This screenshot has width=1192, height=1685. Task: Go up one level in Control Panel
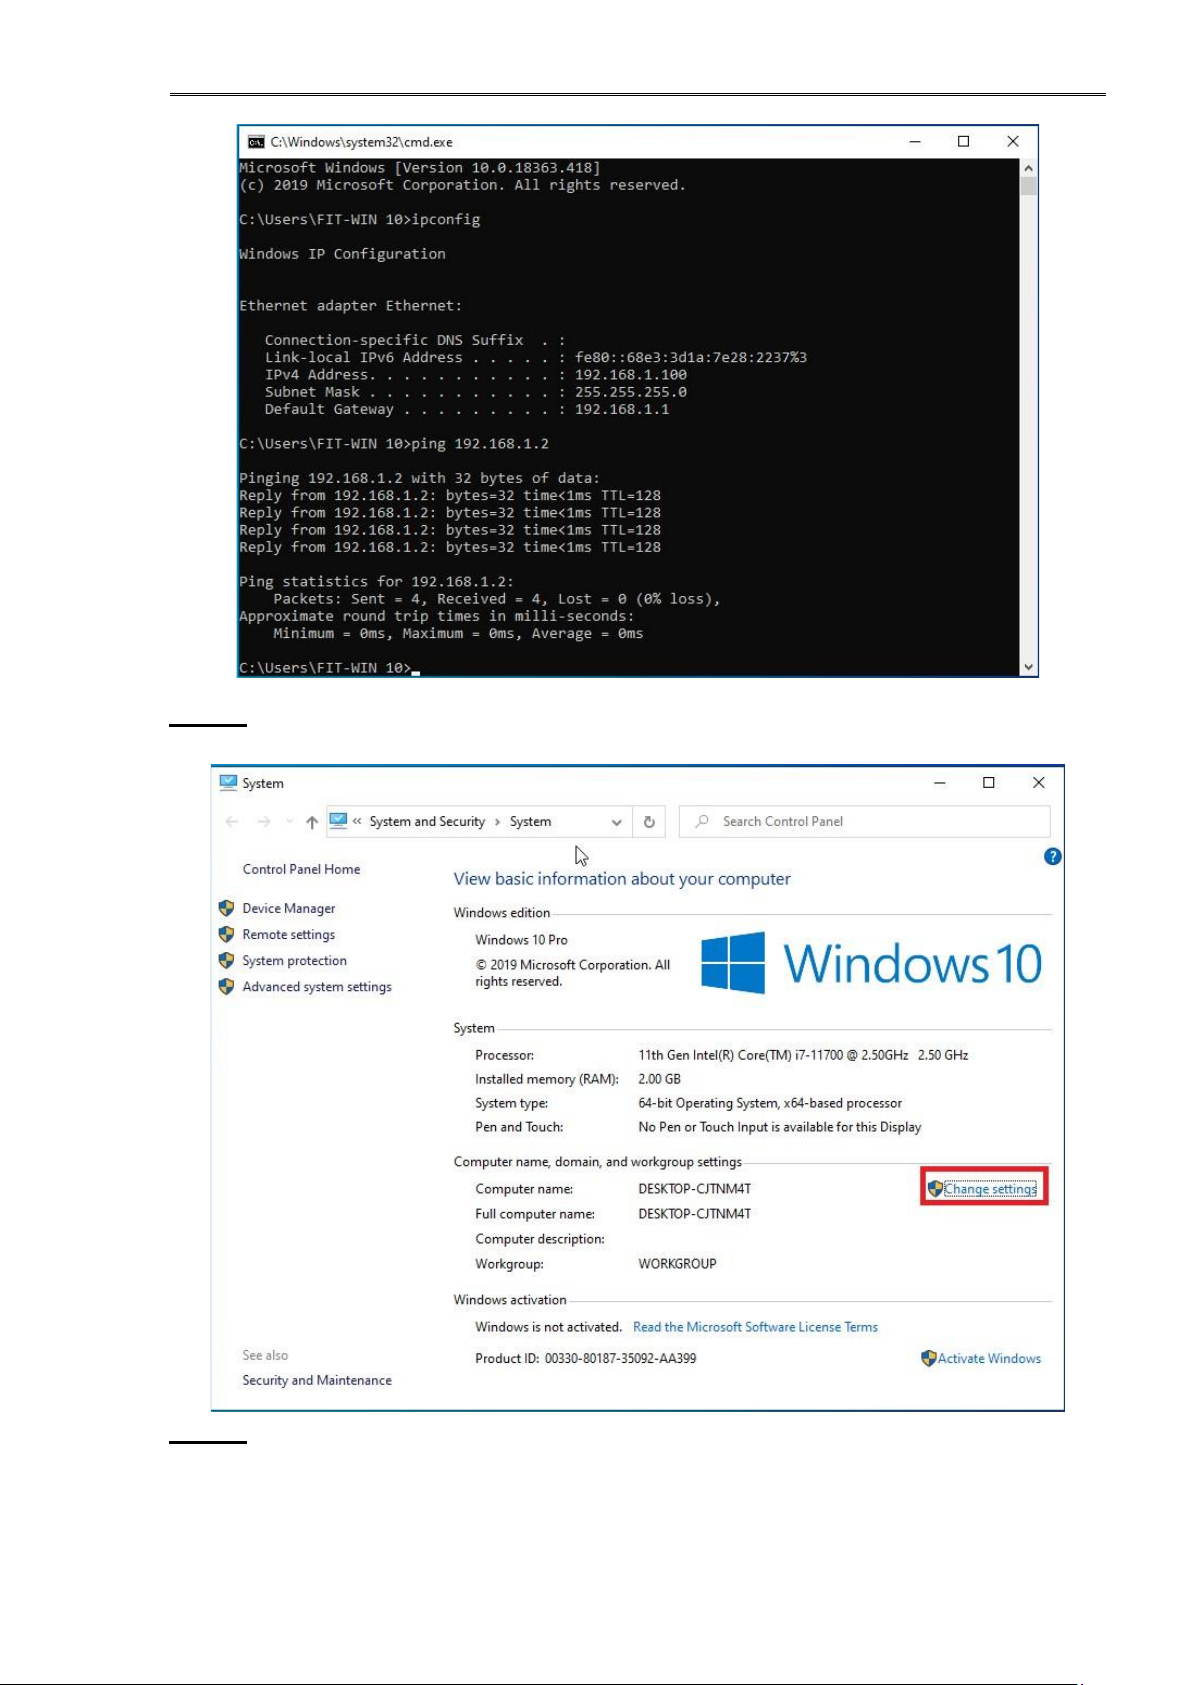(312, 822)
